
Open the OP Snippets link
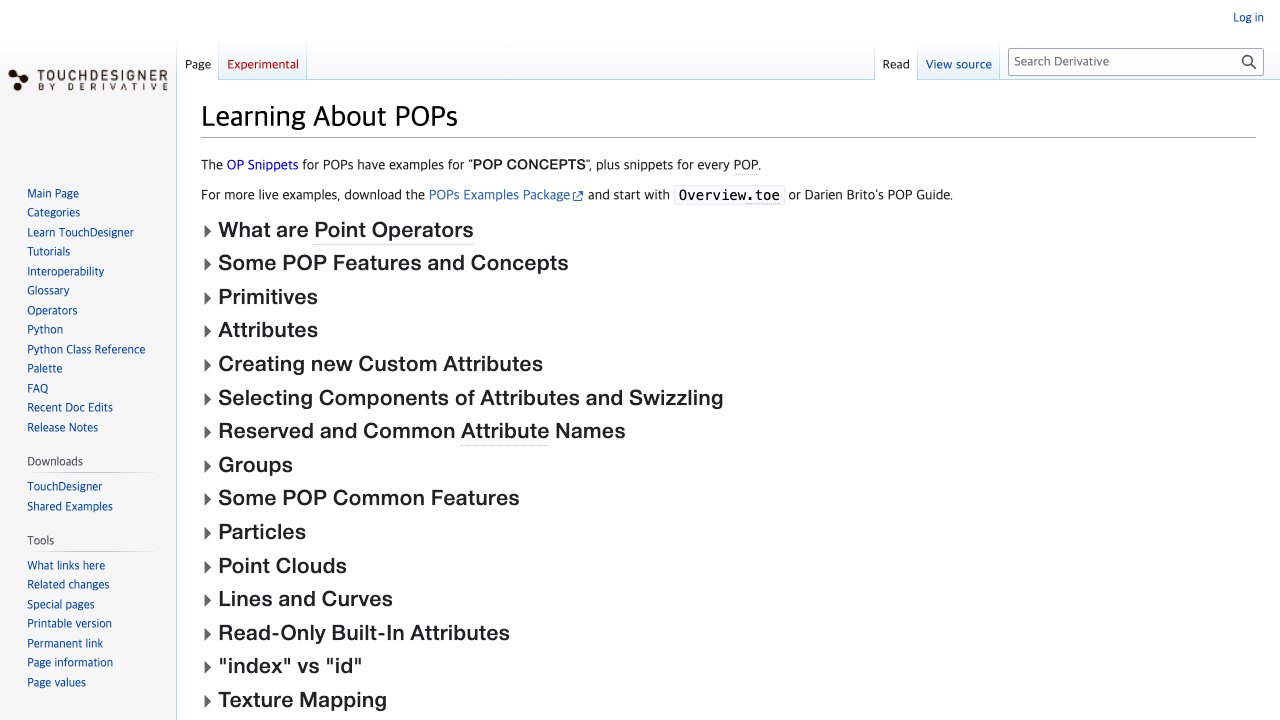[x=263, y=165]
